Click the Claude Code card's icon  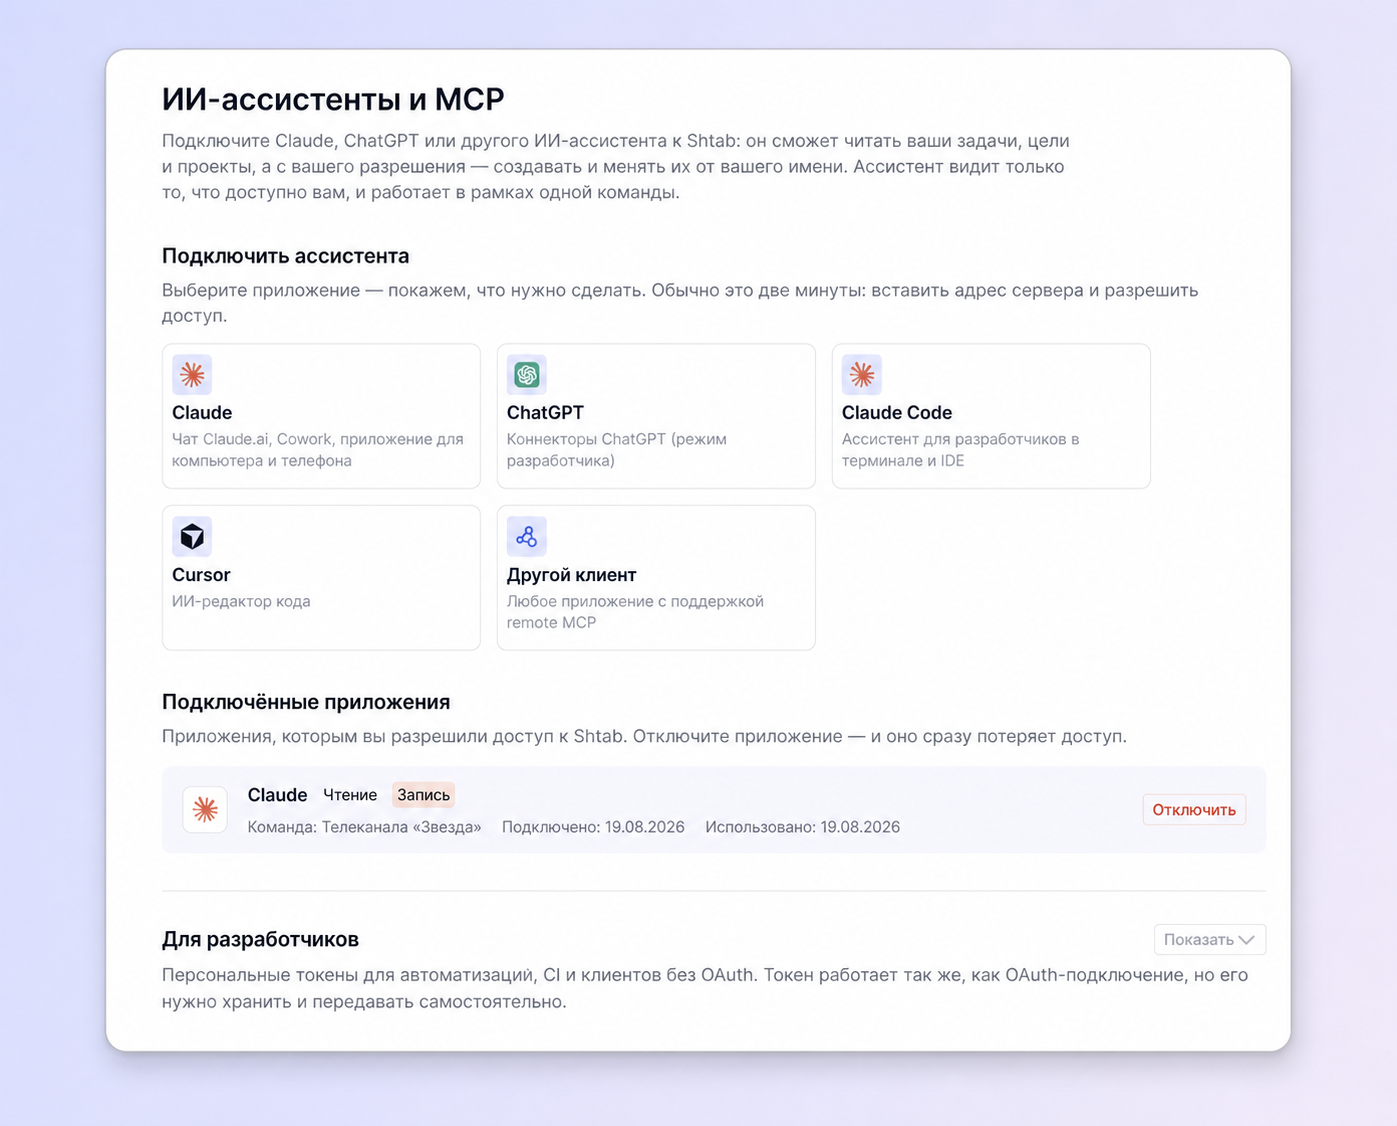[x=862, y=375]
